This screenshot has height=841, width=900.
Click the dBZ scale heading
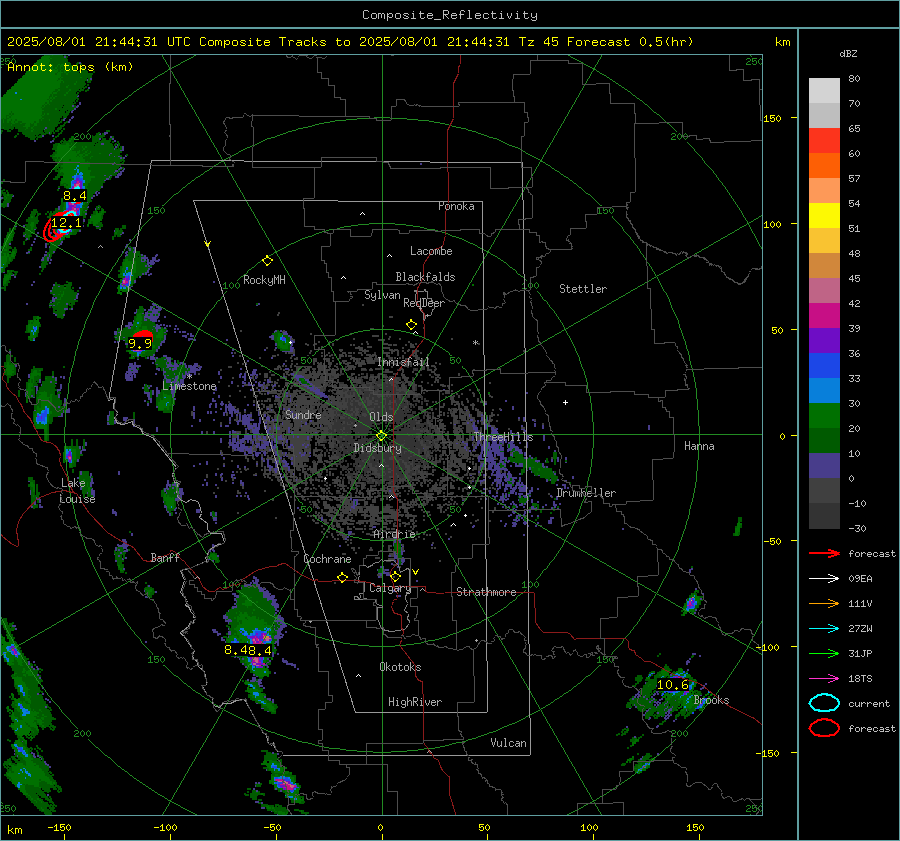[x=848, y=53]
